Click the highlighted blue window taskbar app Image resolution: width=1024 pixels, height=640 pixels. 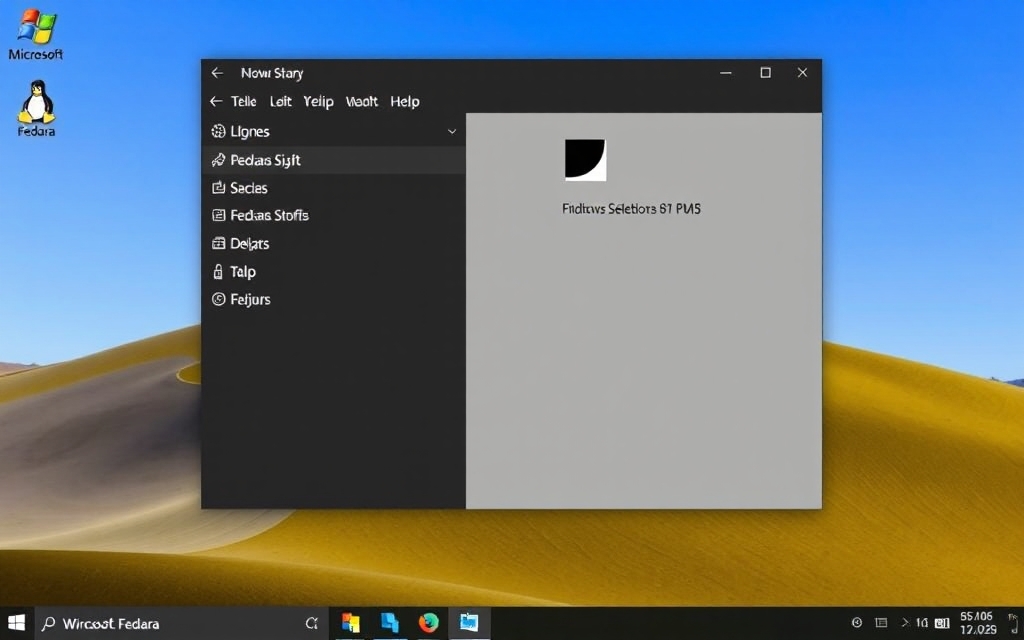pos(469,622)
